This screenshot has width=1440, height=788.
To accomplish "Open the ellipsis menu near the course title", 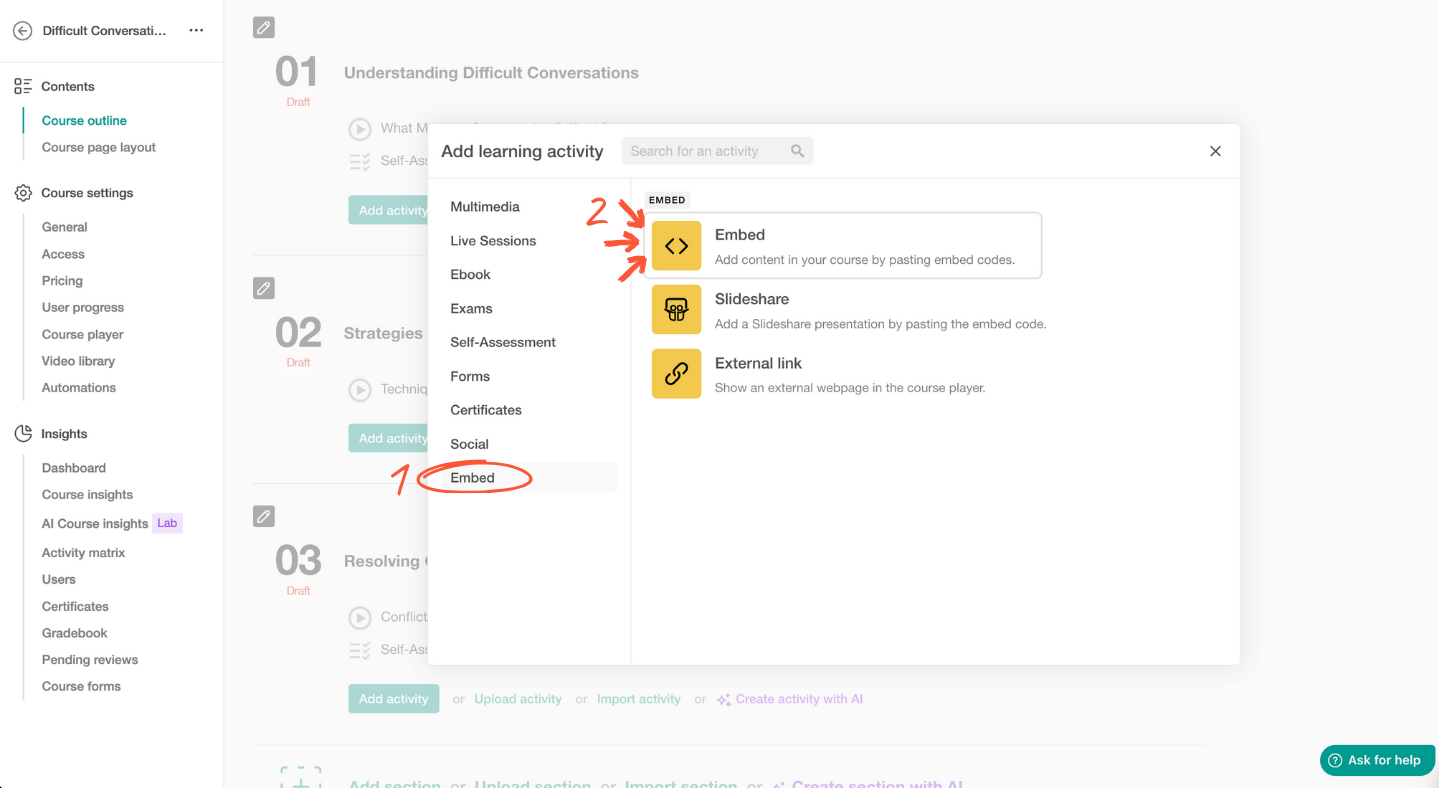I will [x=196, y=30].
